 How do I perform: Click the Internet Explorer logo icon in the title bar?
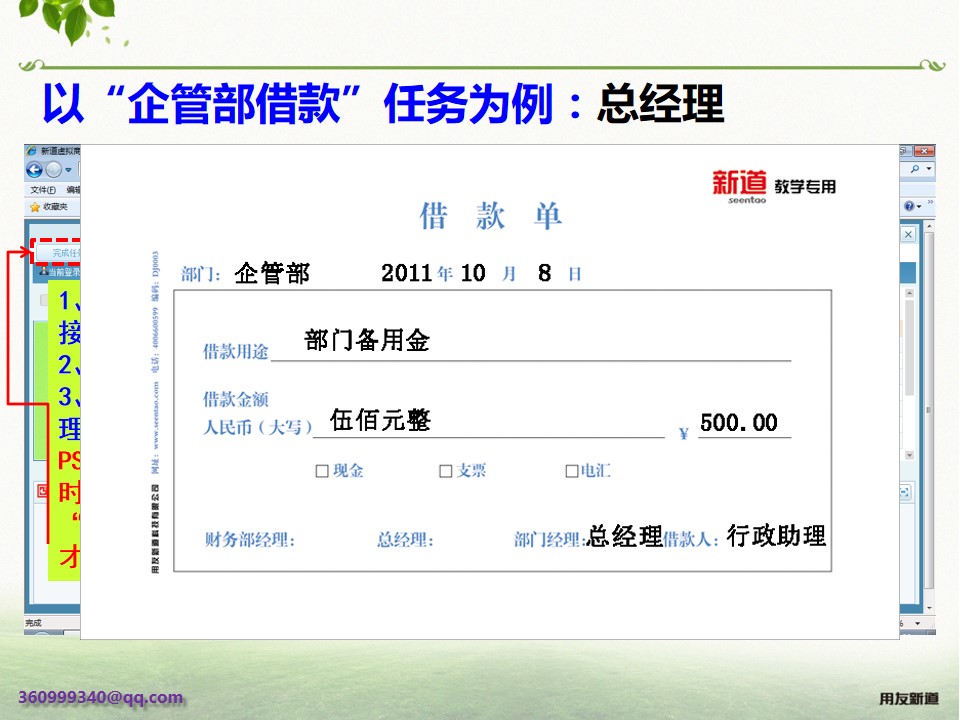[32, 151]
